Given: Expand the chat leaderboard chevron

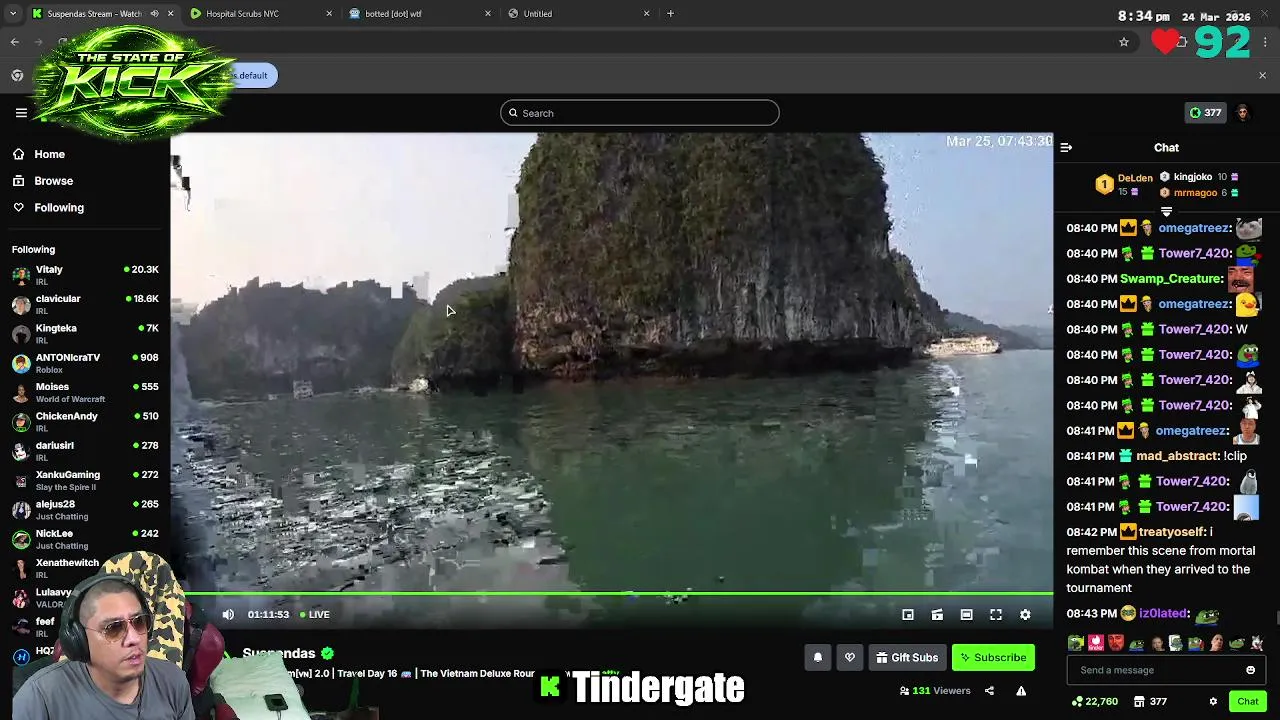Looking at the screenshot, I should [x=1166, y=212].
